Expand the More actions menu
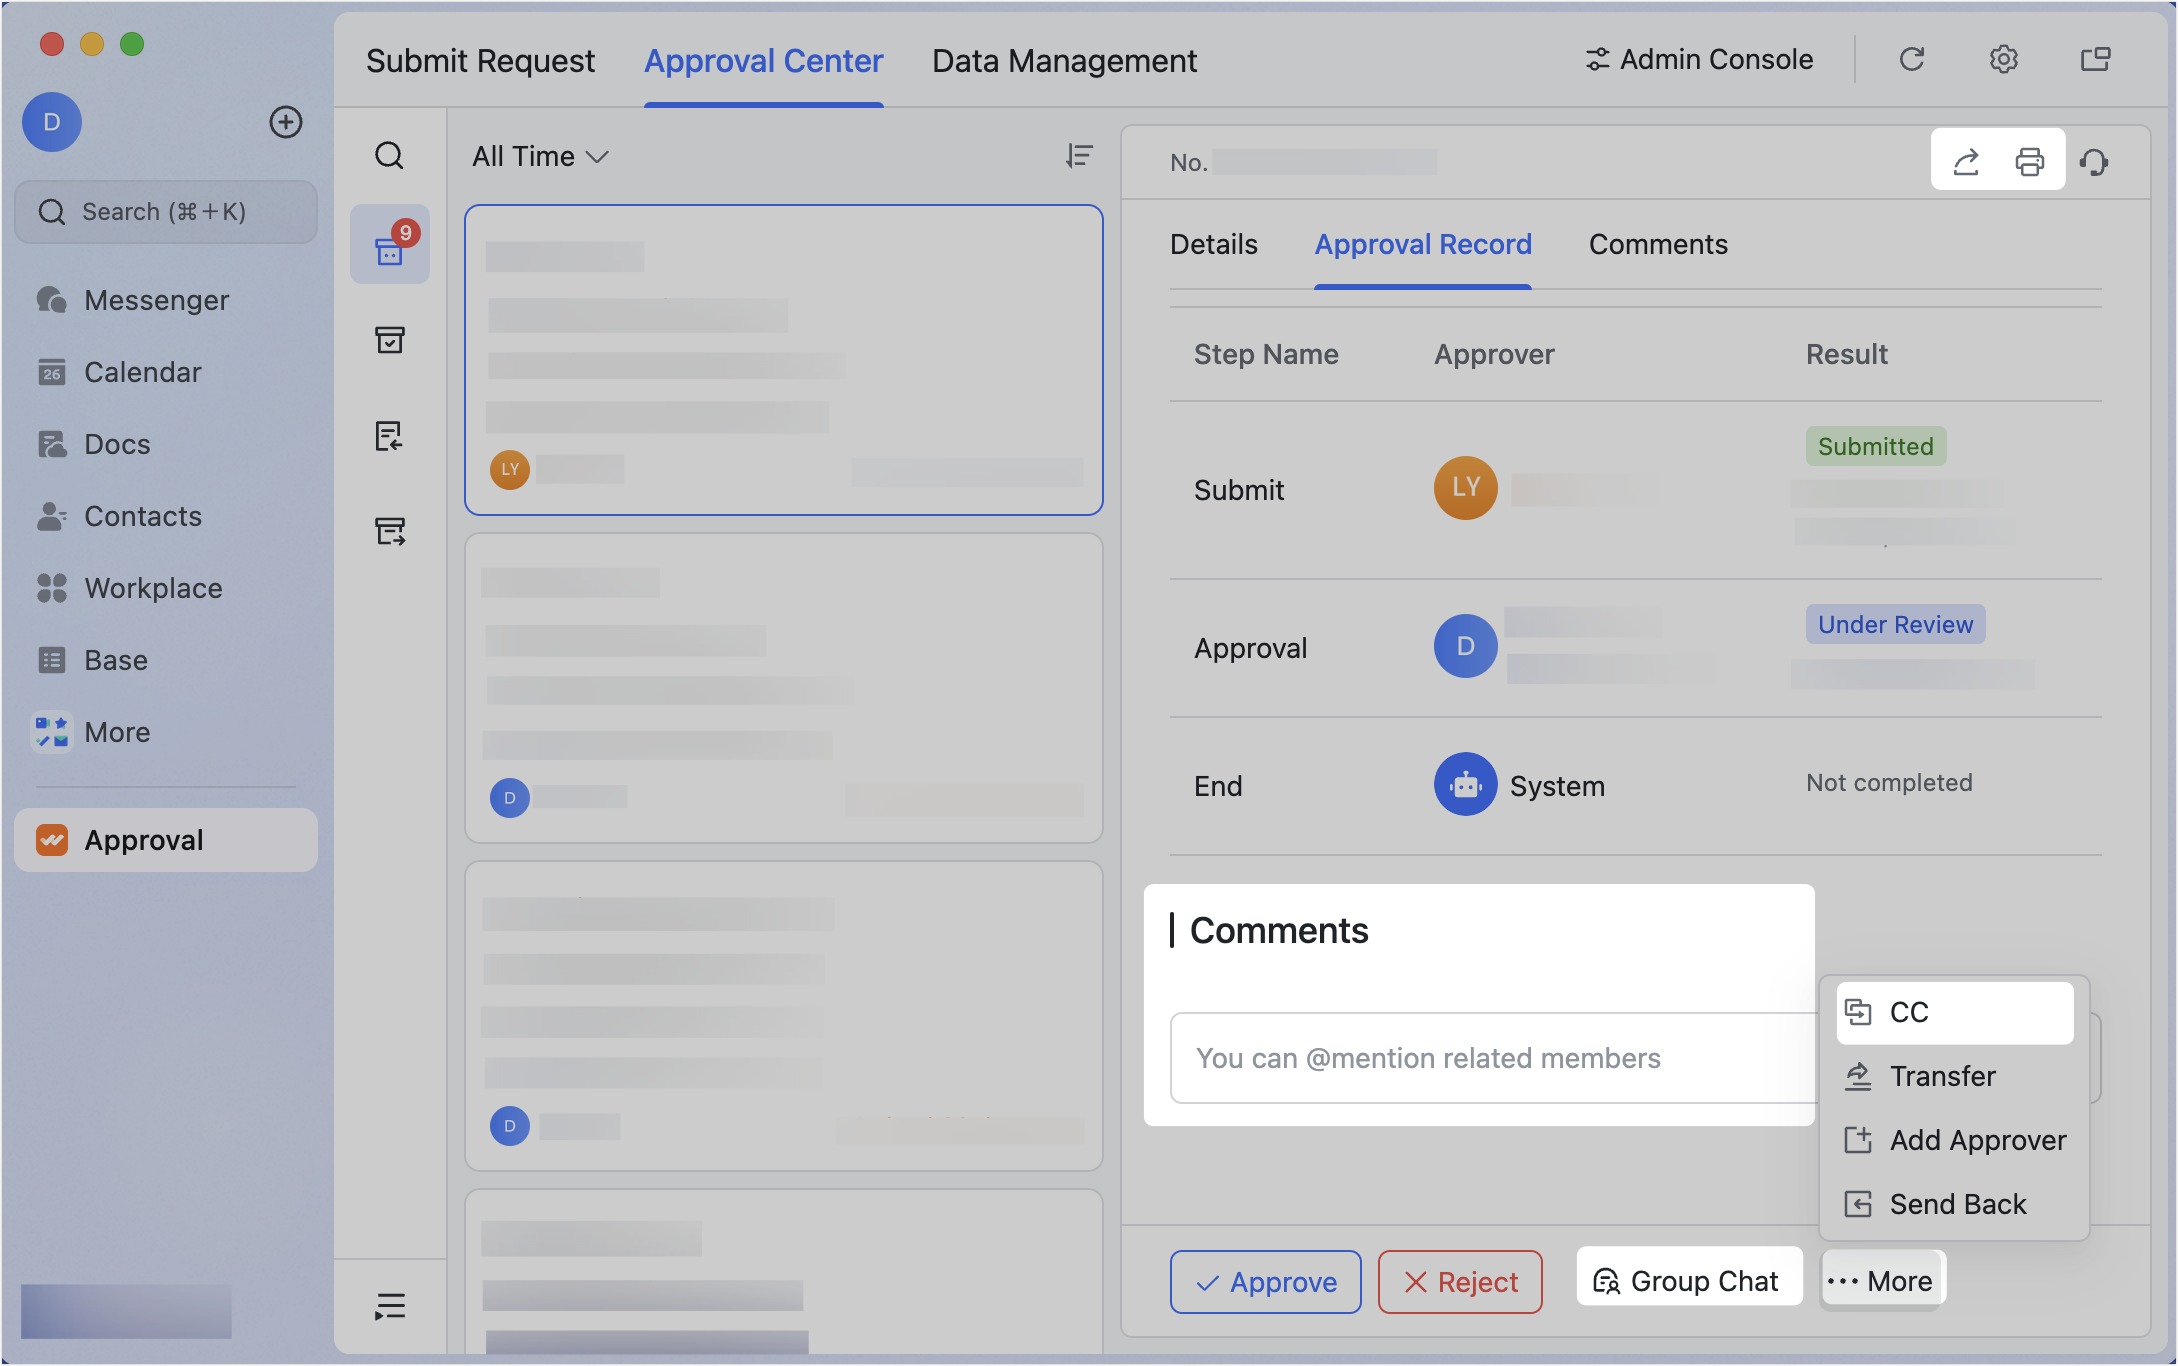 tap(1882, 1281)
